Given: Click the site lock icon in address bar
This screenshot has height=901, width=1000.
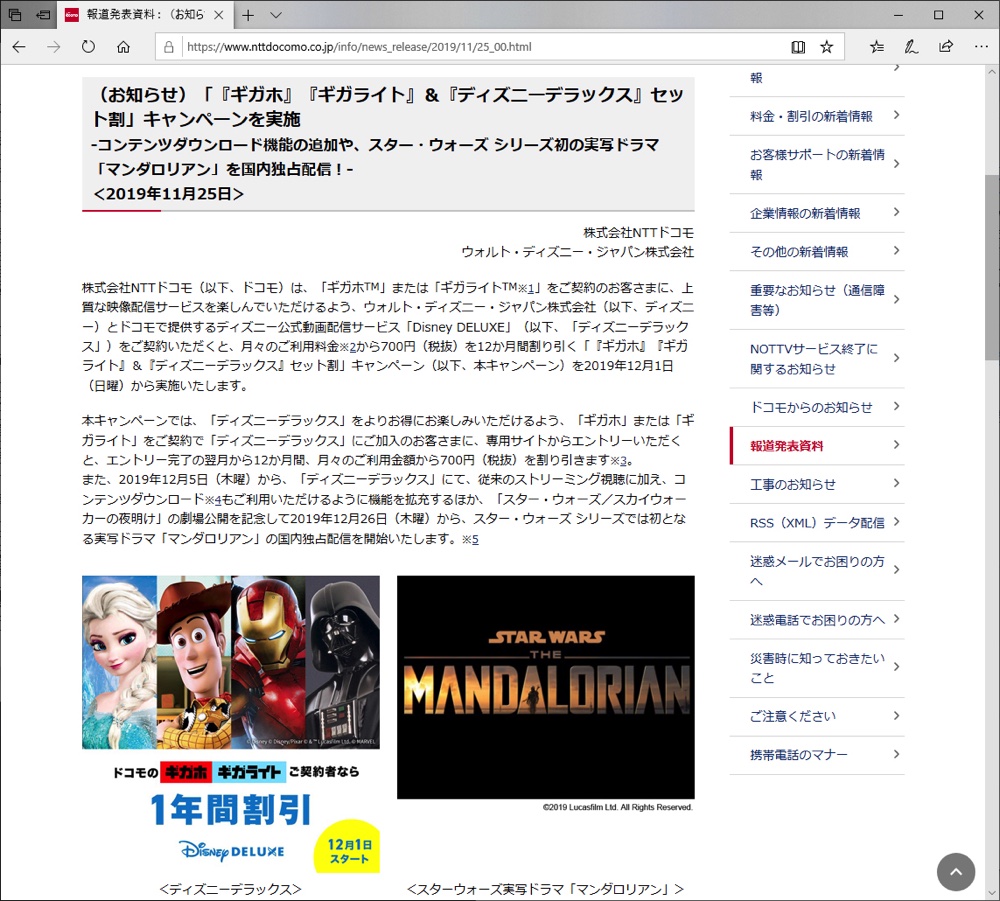Looking at the screenshot, I should point(168,47).
